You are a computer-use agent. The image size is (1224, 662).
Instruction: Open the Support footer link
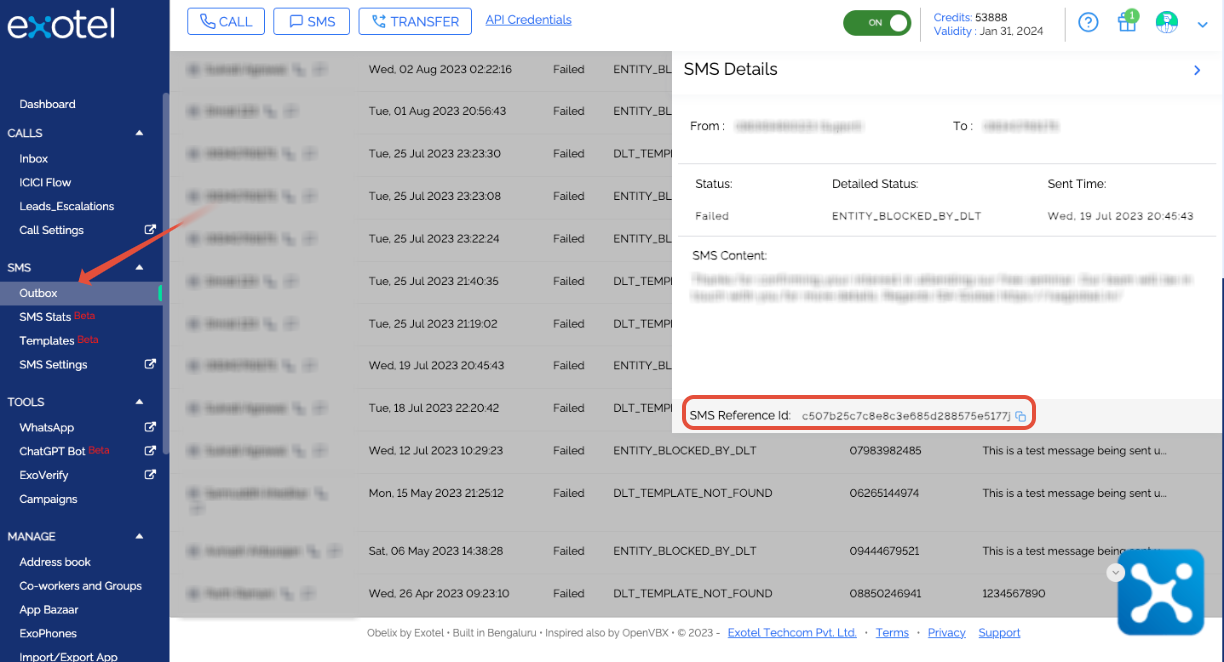click(x=999, y=633)
